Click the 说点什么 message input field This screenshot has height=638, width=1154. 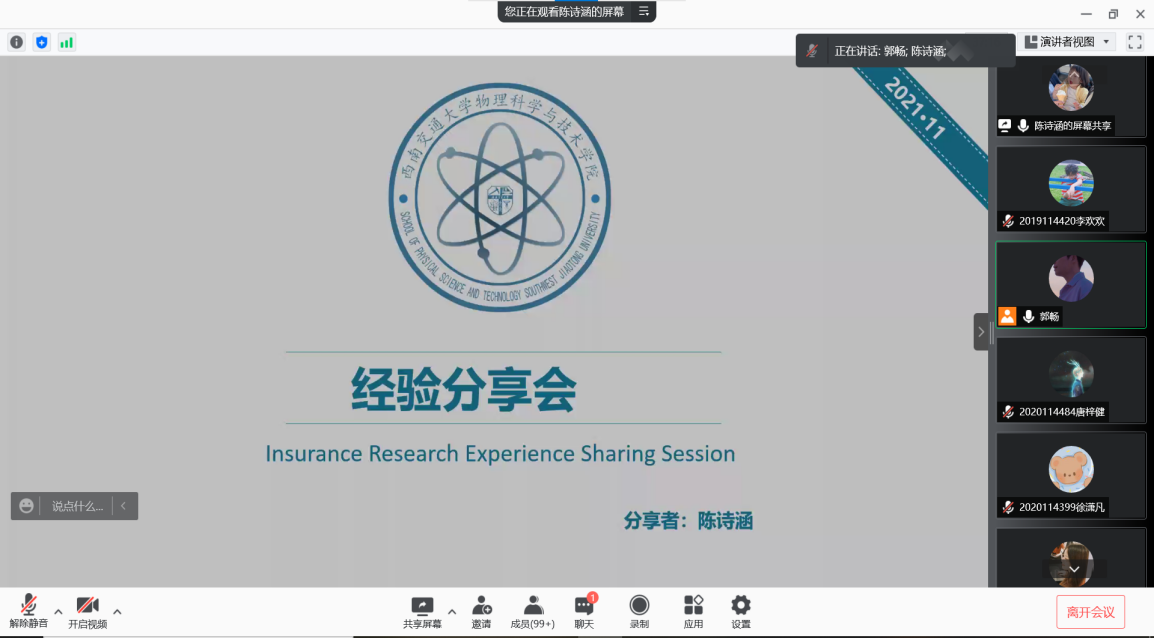click(x=78, y=506)
